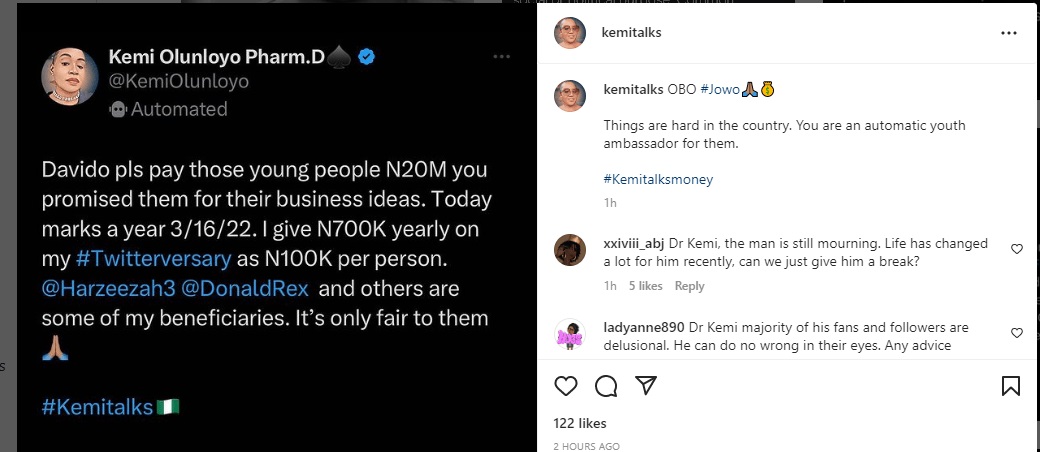
Task: Share the post via paper plane icon
Action: 646,385
